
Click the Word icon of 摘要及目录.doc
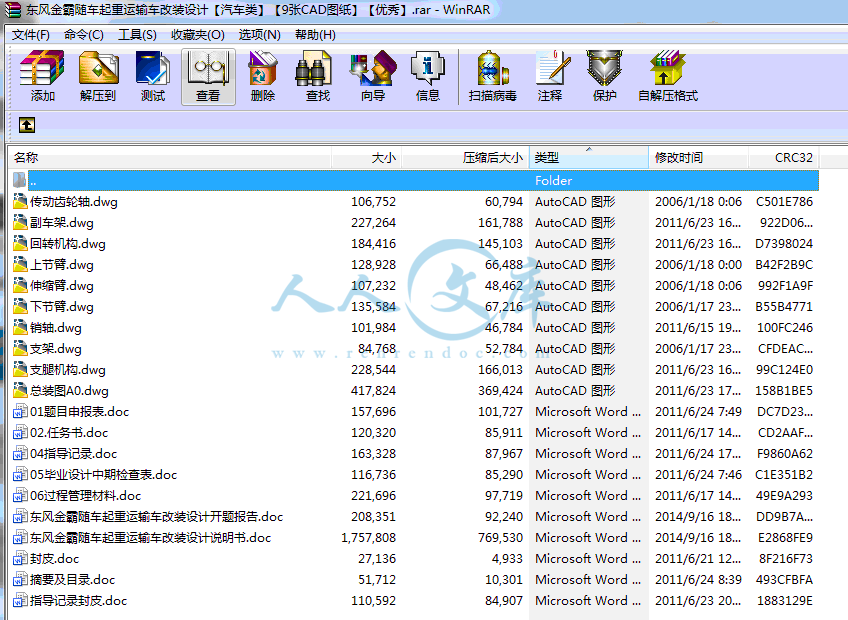pyautogui.click(x=20, y=579)
